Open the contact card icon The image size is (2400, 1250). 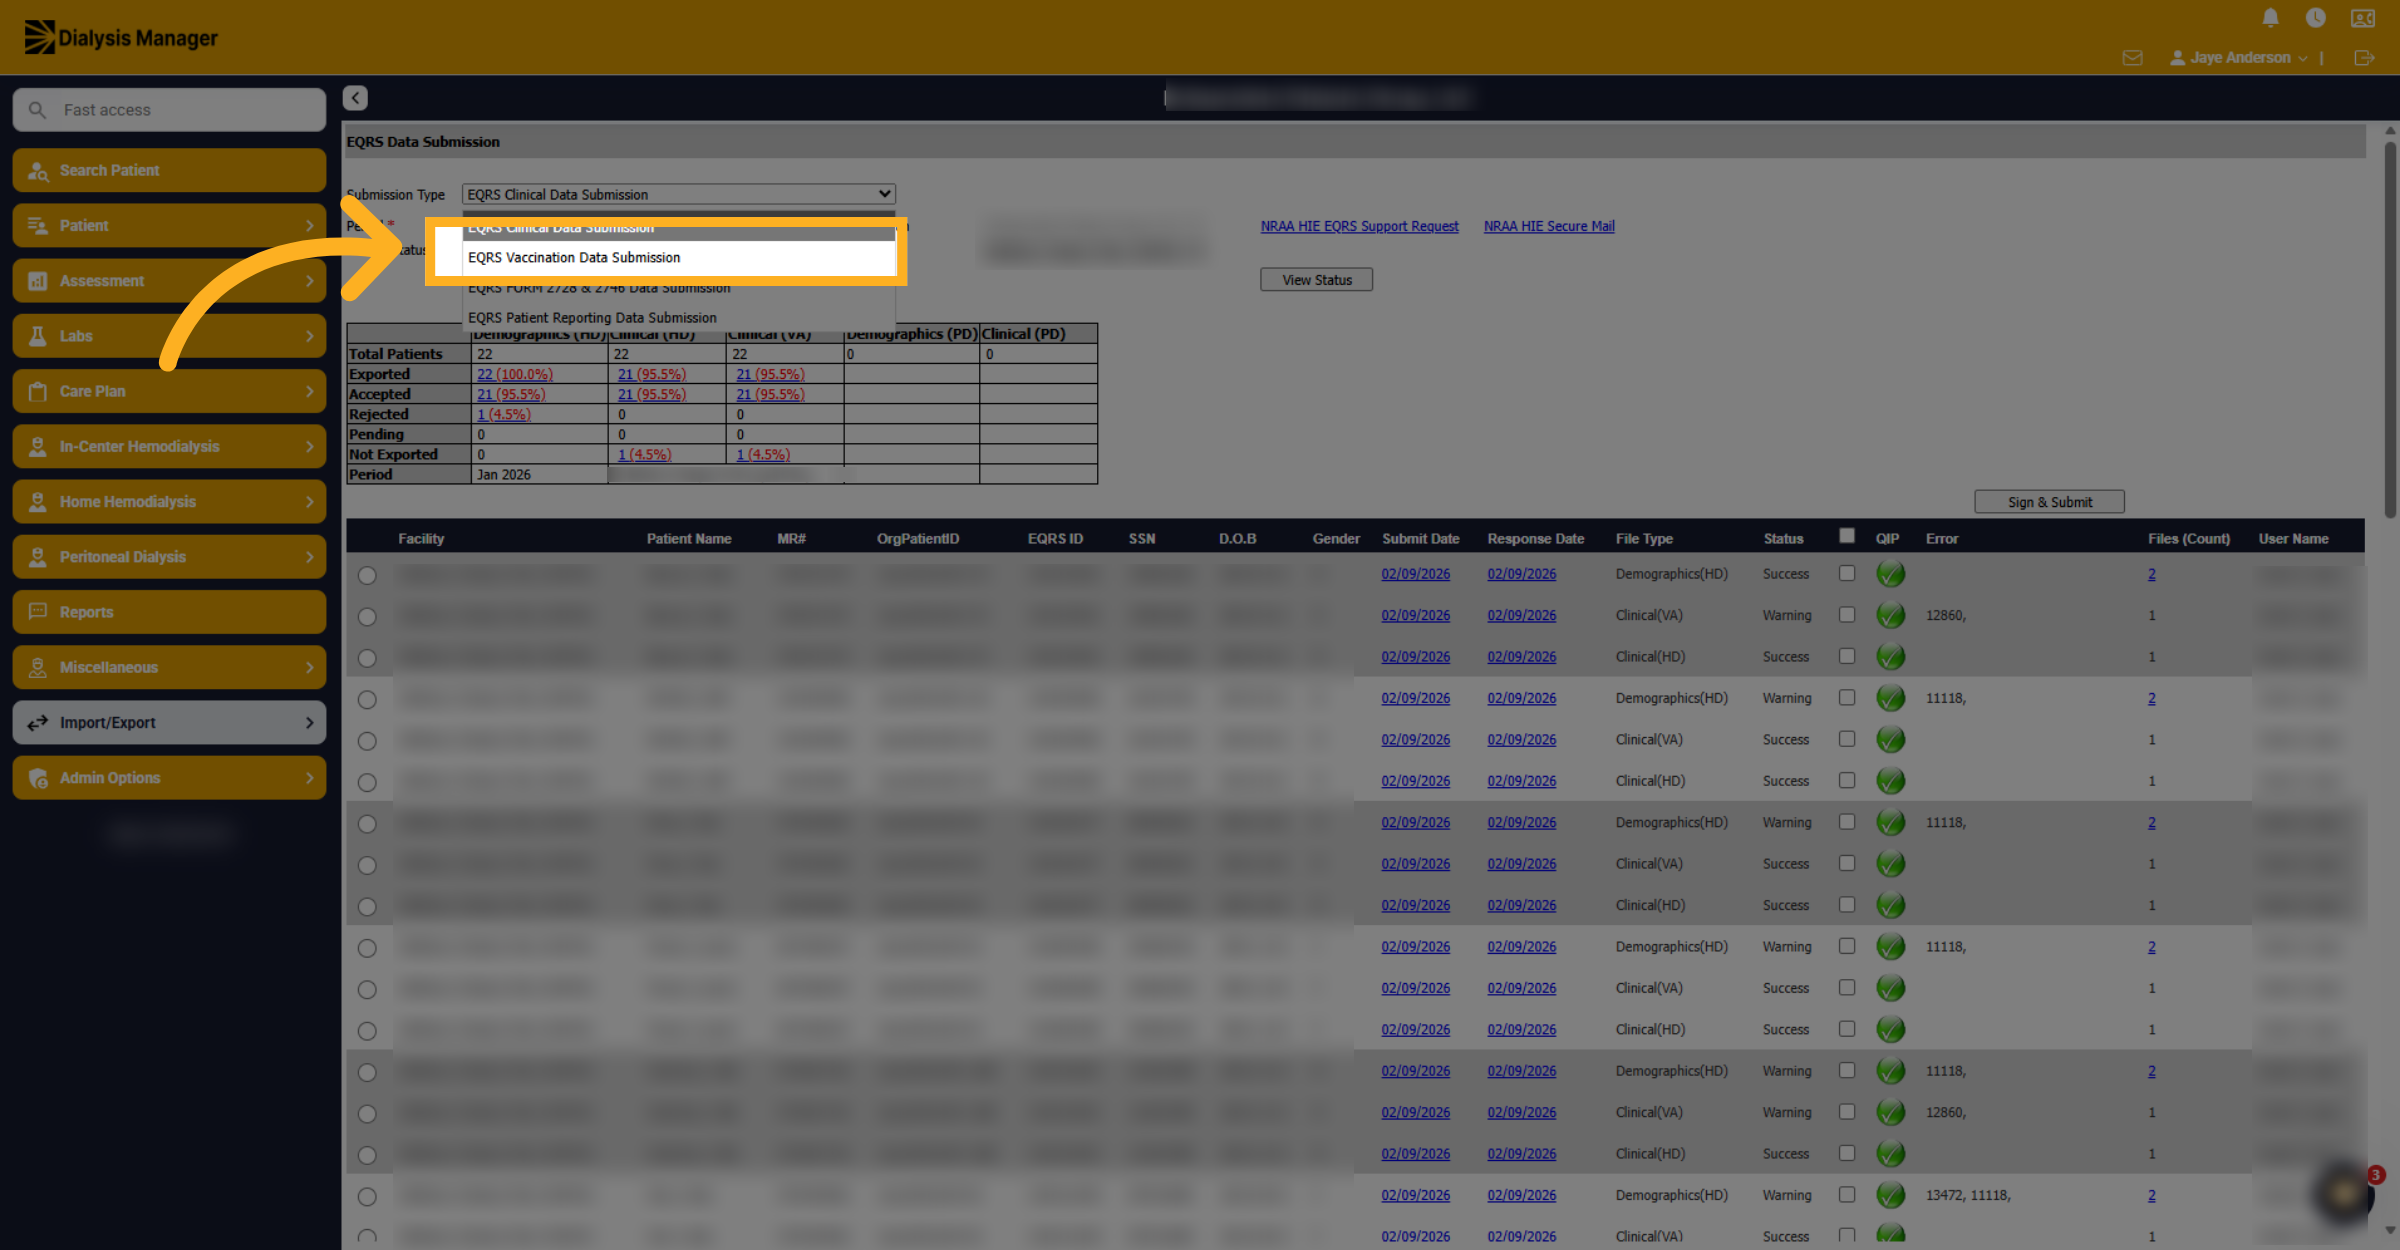[x=2363, y=18]
